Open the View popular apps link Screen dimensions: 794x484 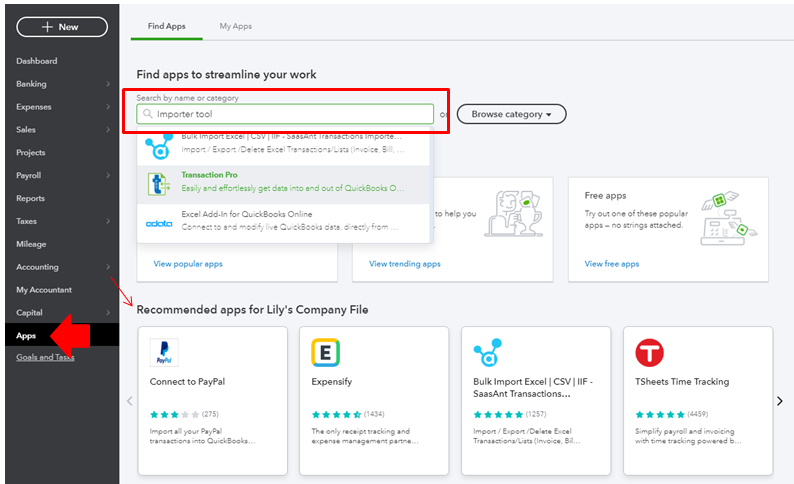[188, 264]
